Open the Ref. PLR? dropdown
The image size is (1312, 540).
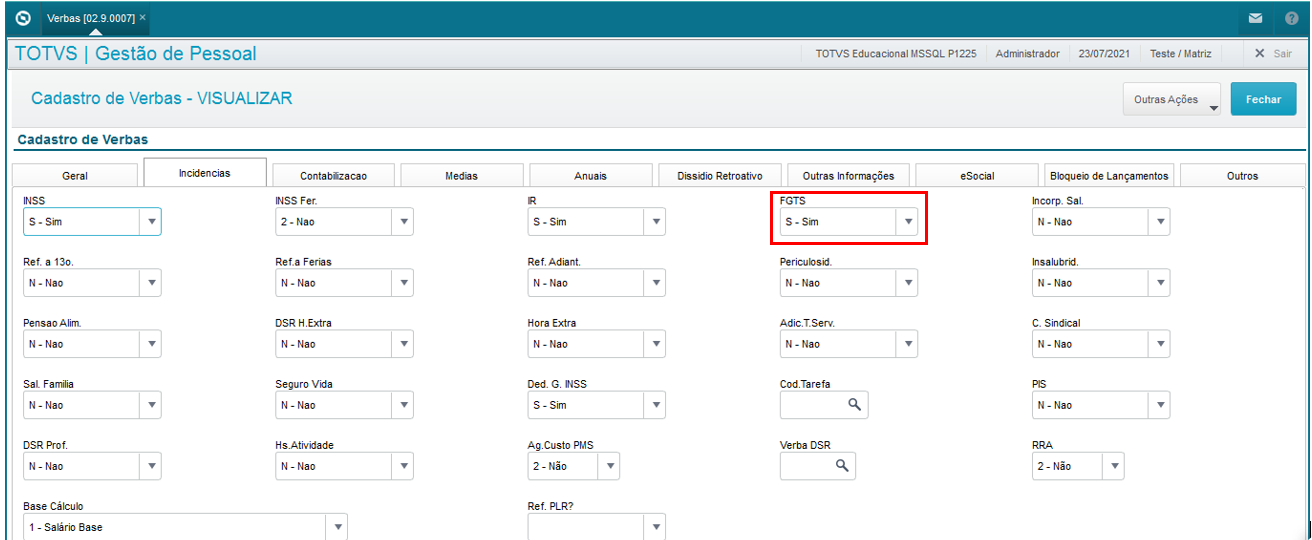[x=656, y=527]
